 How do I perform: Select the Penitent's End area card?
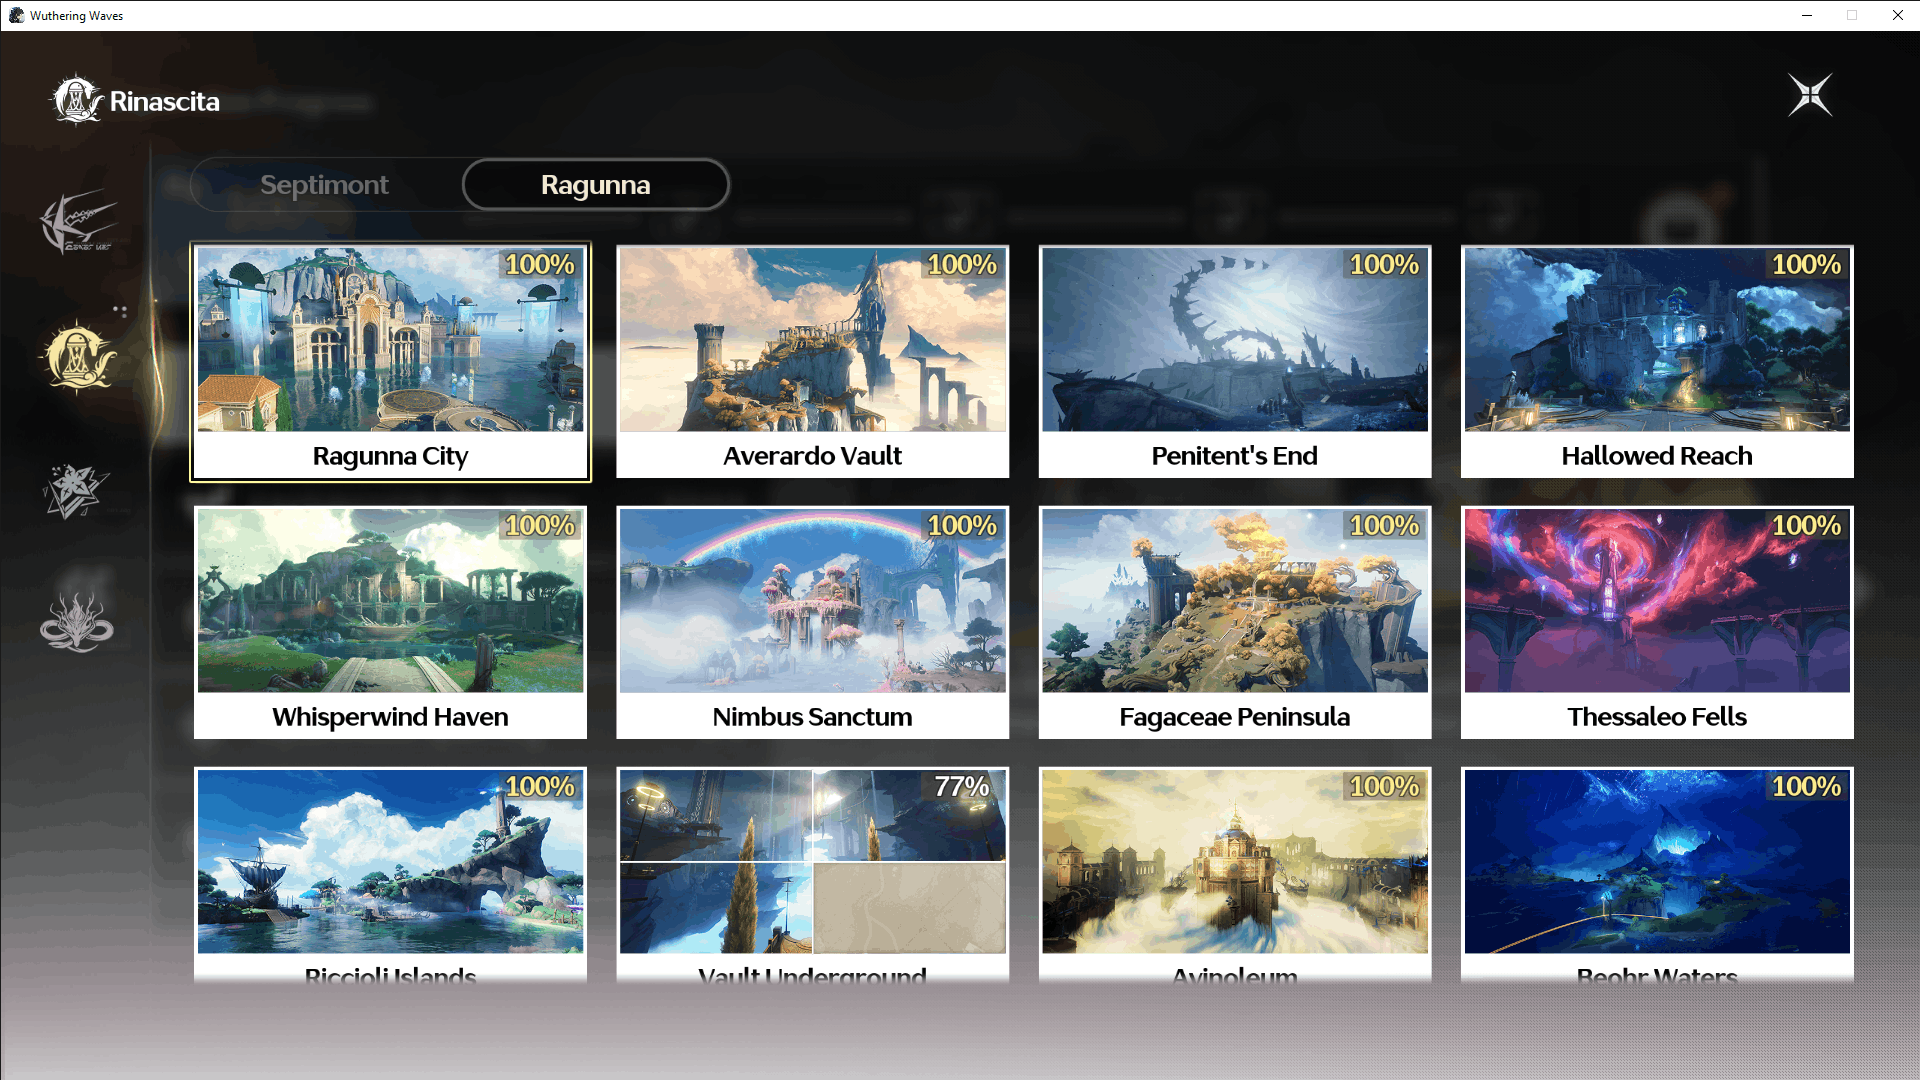tap(1235, 362)
